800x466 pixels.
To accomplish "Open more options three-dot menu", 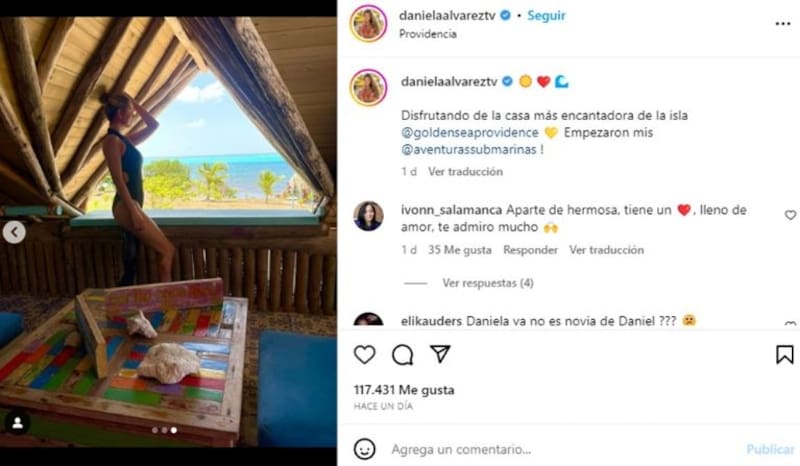I will (783, 24).
